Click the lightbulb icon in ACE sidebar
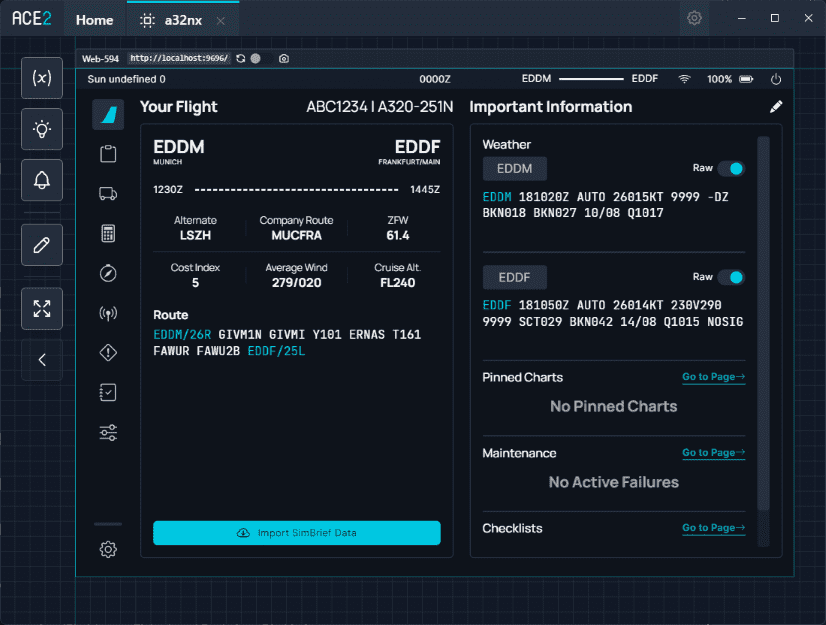This screenshot has height=625, width=826. coord(42,129)
